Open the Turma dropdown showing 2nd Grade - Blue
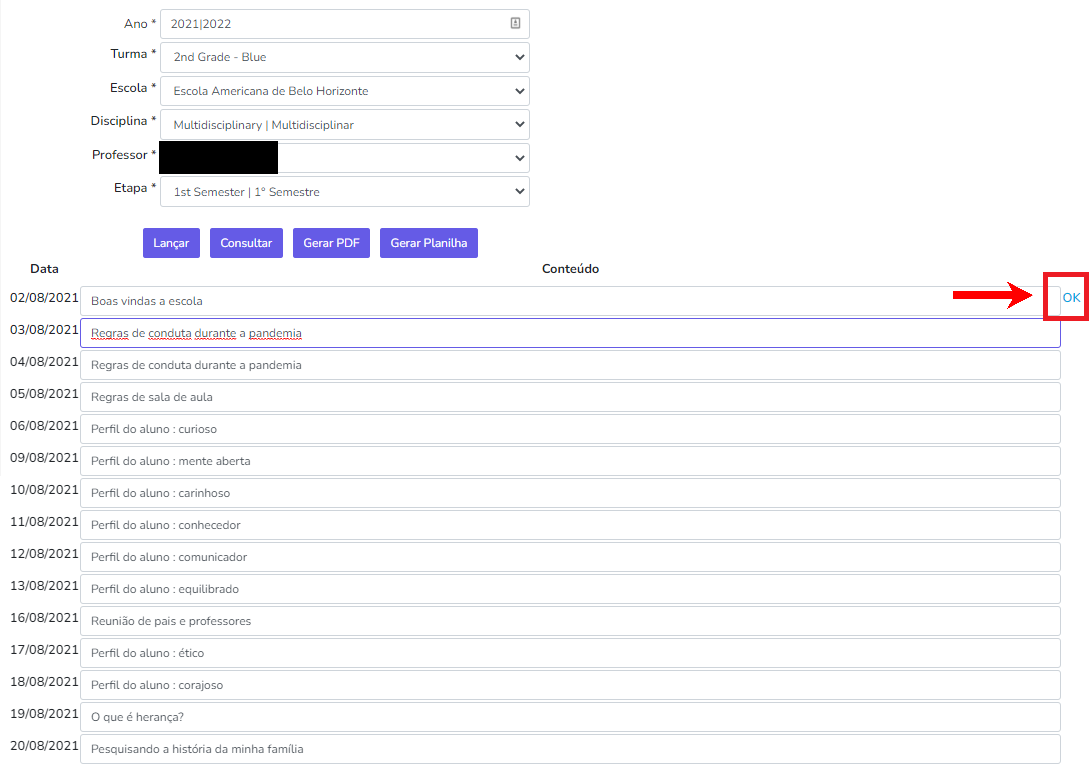1089x766 pixels. coord(344,57)
